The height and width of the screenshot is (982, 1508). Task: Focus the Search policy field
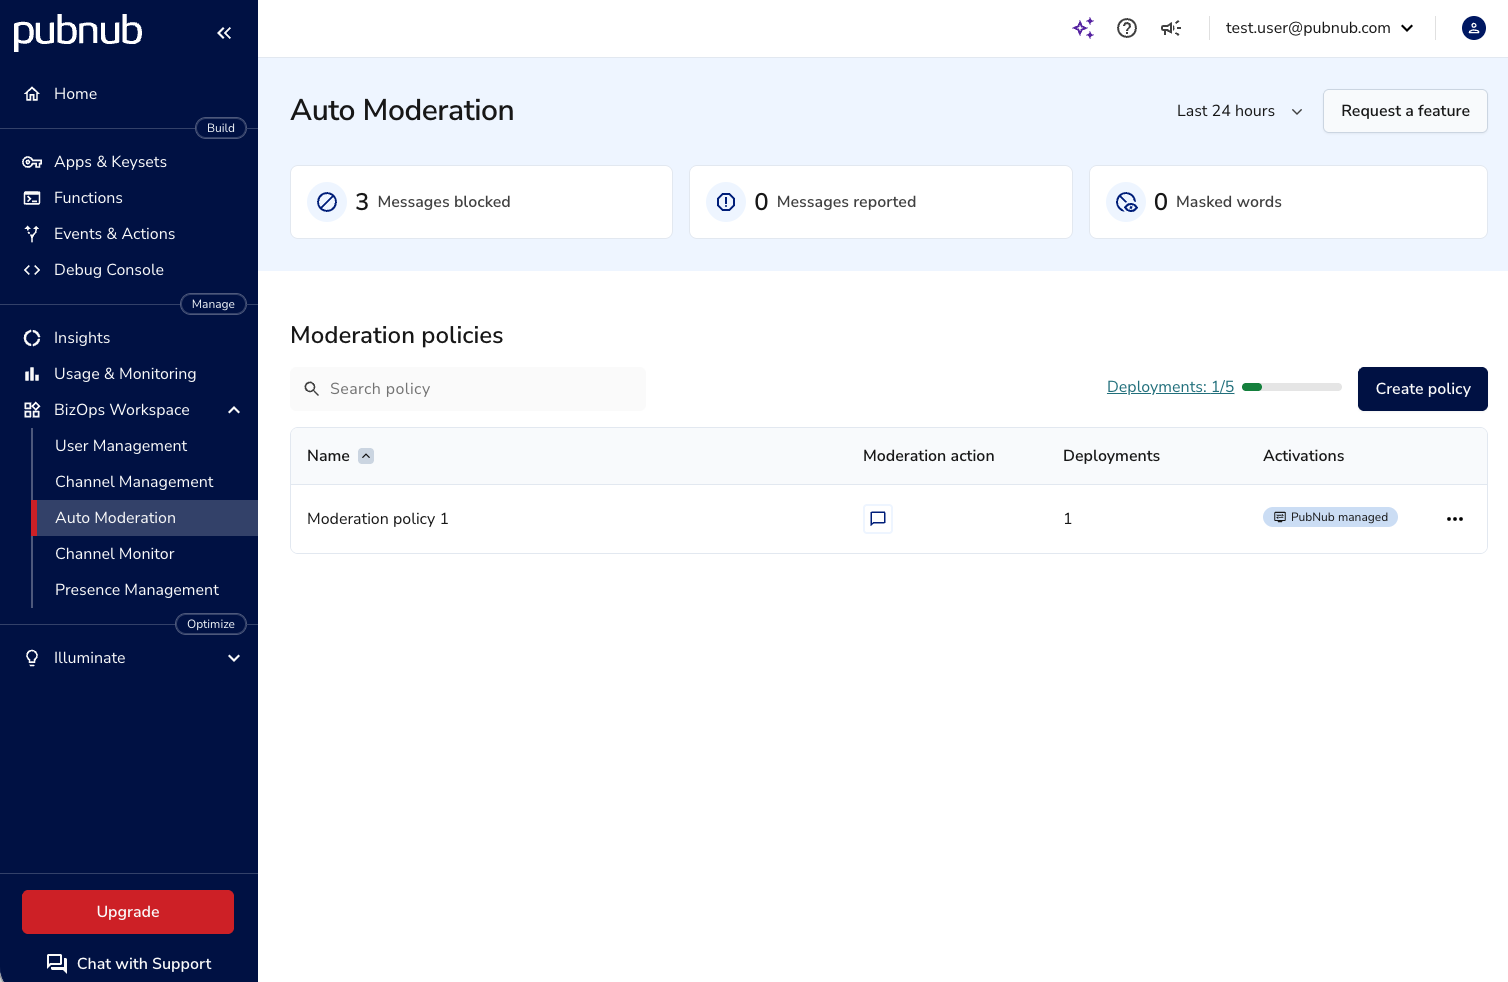(468, 389)
